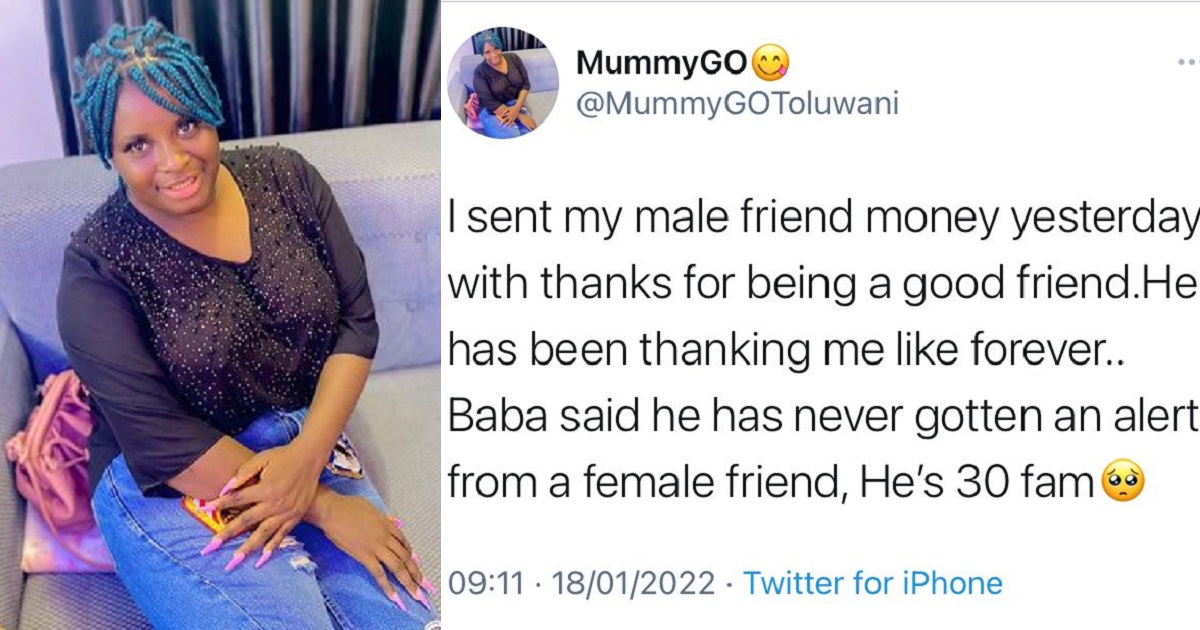1200x630 pixels.
Task: Click the pleading face emoji ending the tweet
Action: pyautogui.click(x=1122, y=484)
